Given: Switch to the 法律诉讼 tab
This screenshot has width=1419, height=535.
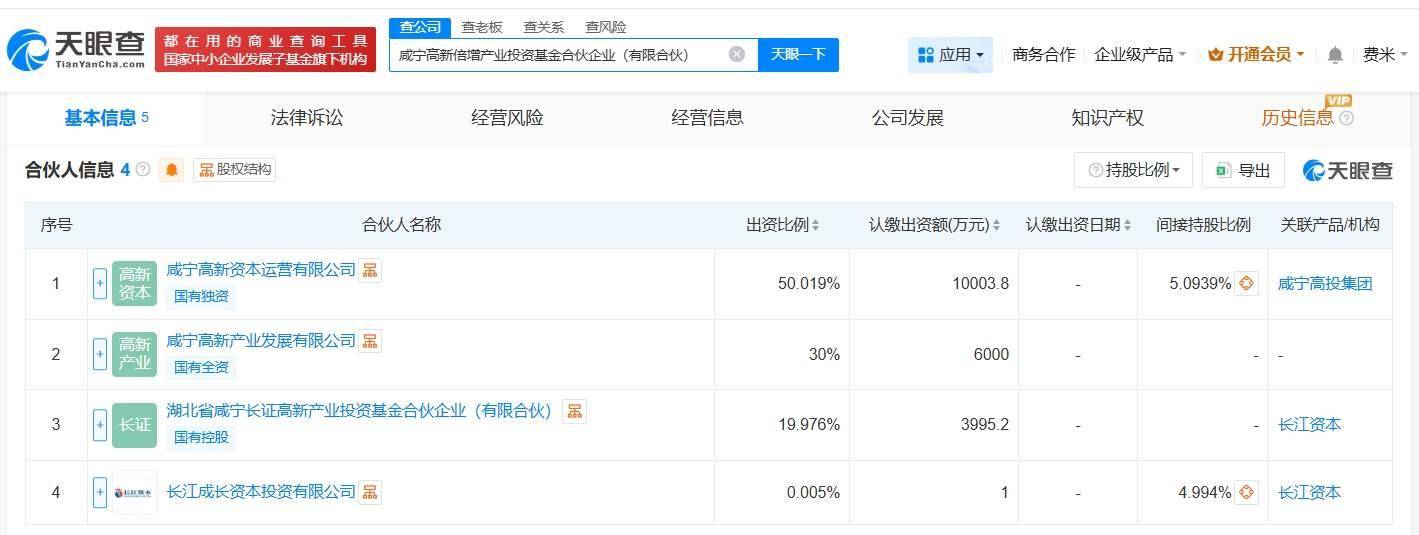Looking at the screenshot, I should point(307,118).
